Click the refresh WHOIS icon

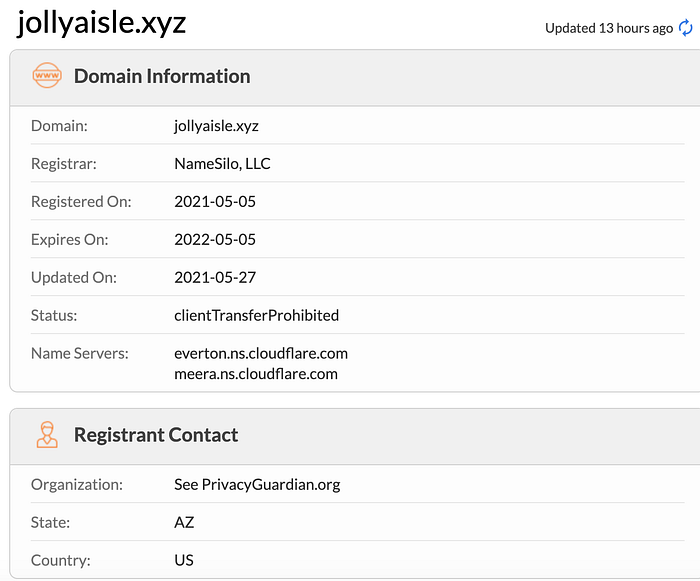click(x=686, y=28)
